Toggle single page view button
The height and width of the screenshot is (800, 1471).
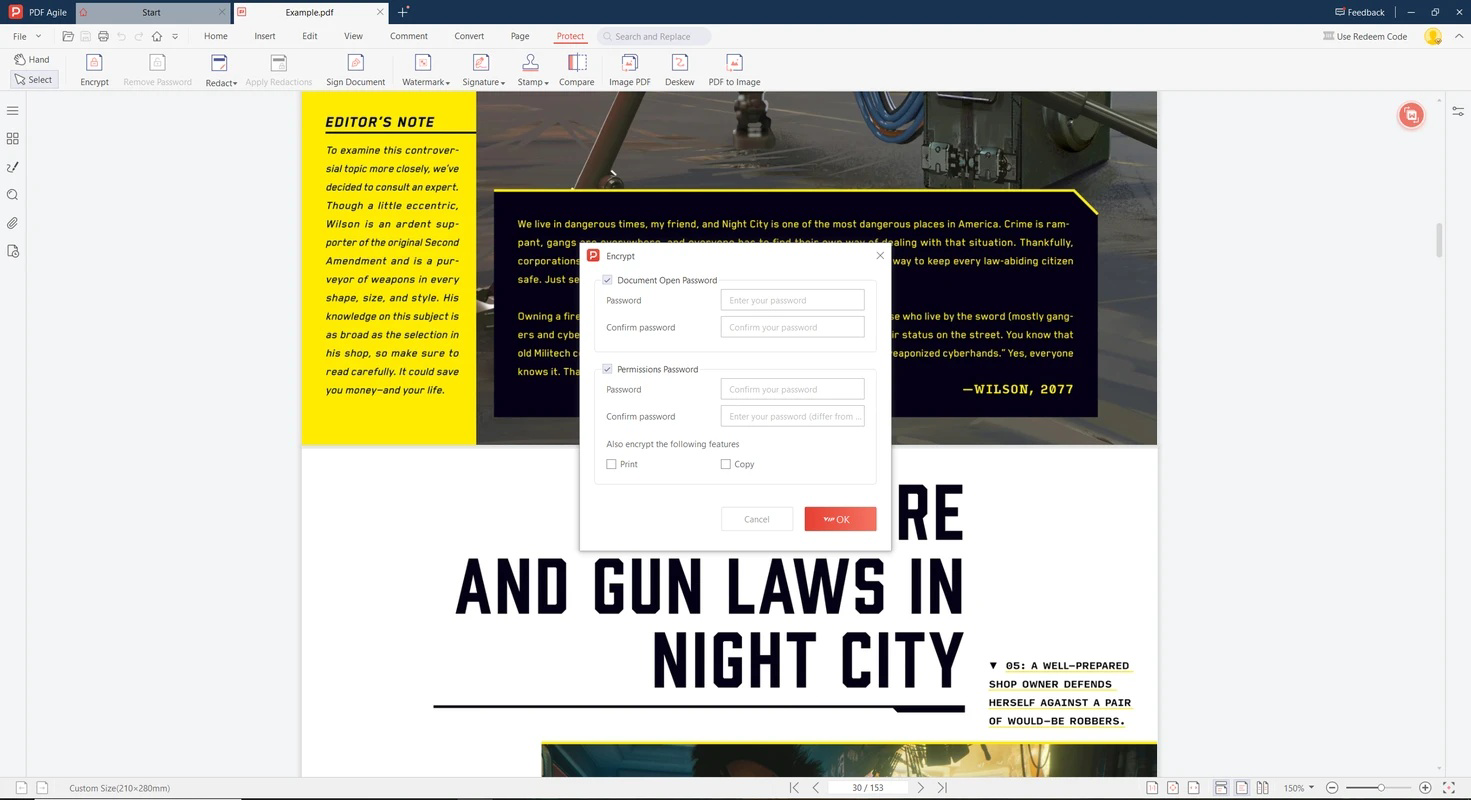[x=1241, y=788]
